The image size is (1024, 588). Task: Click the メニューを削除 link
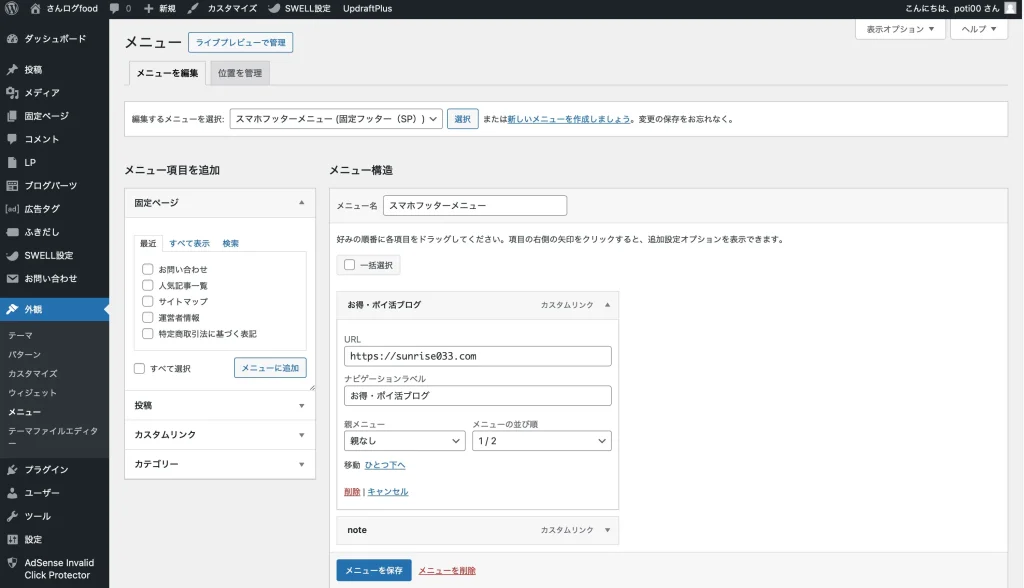tap(447, 570)
